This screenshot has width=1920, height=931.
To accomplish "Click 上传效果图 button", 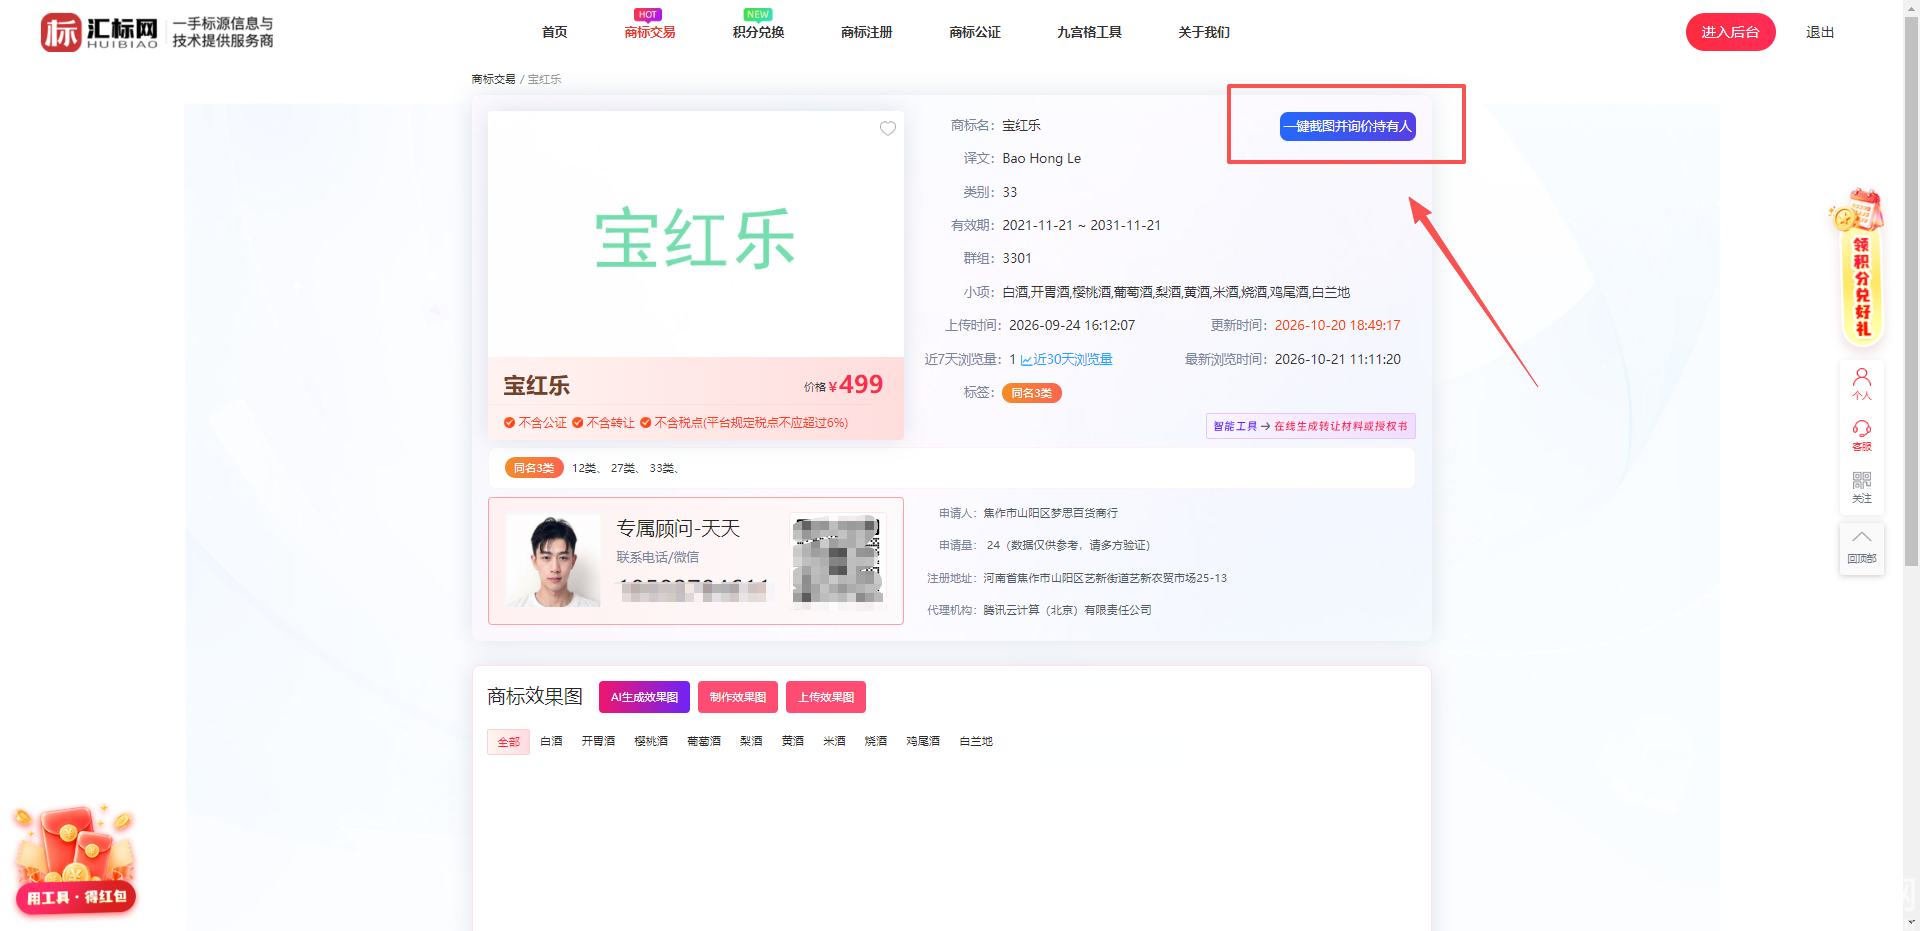I will click(826, 697).
